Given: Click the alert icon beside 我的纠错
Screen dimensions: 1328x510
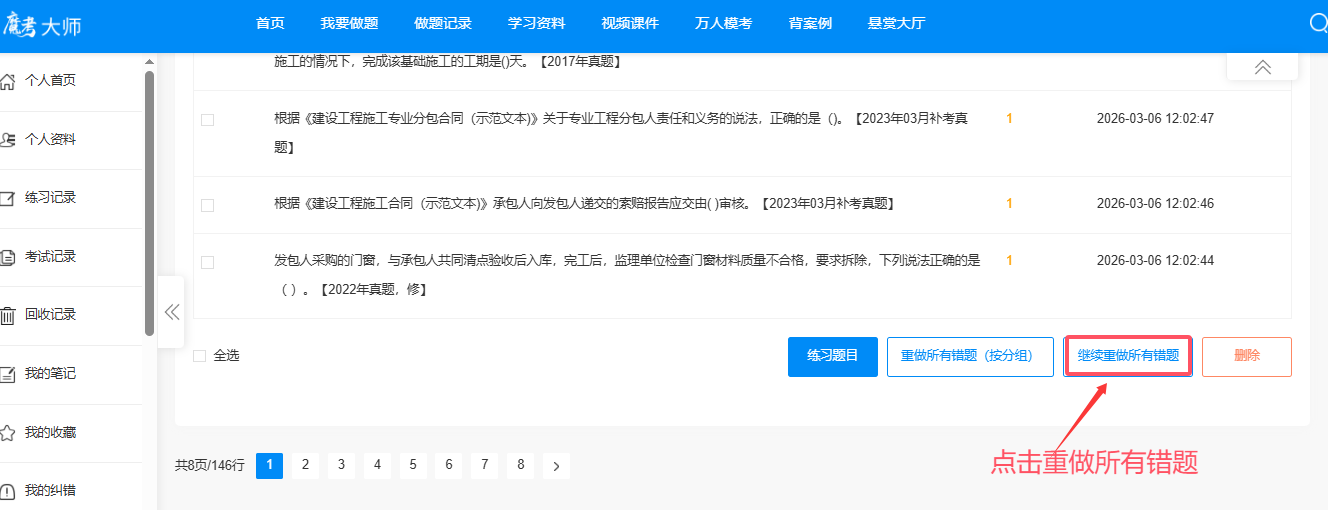Looking at the screenshot, I should [x=7, y=491].
